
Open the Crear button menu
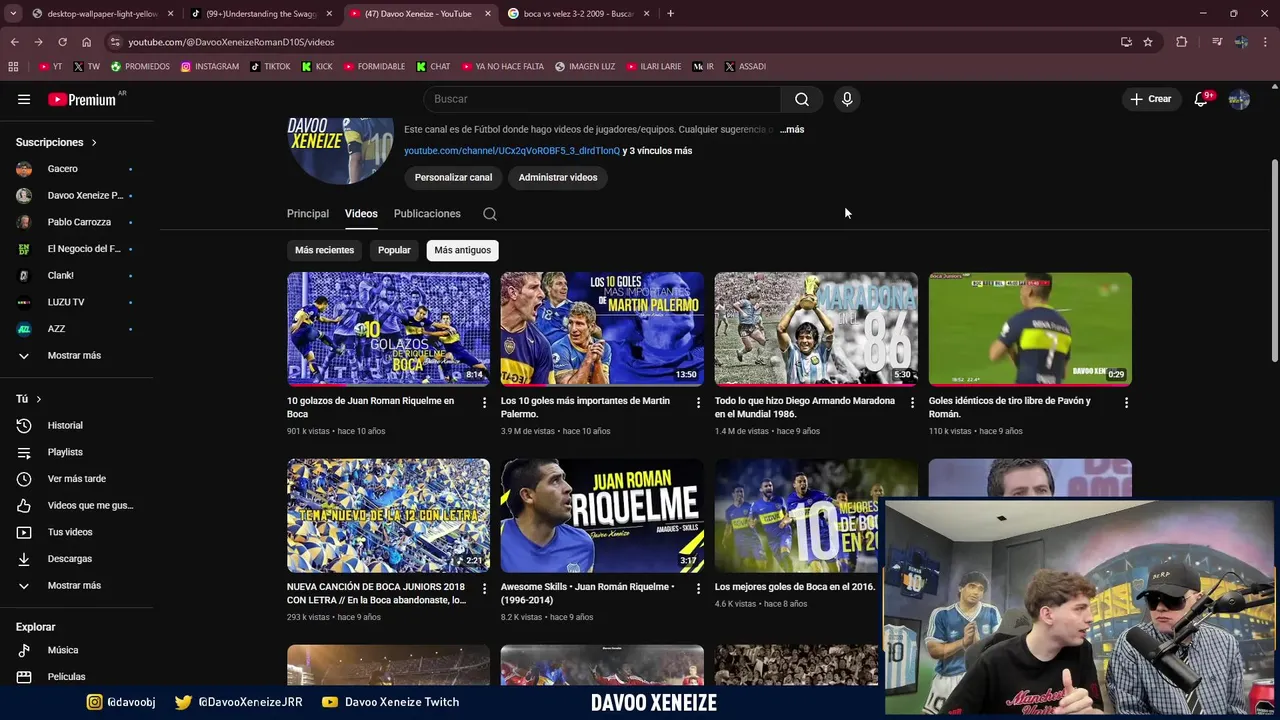click(x=1151, y=99)
